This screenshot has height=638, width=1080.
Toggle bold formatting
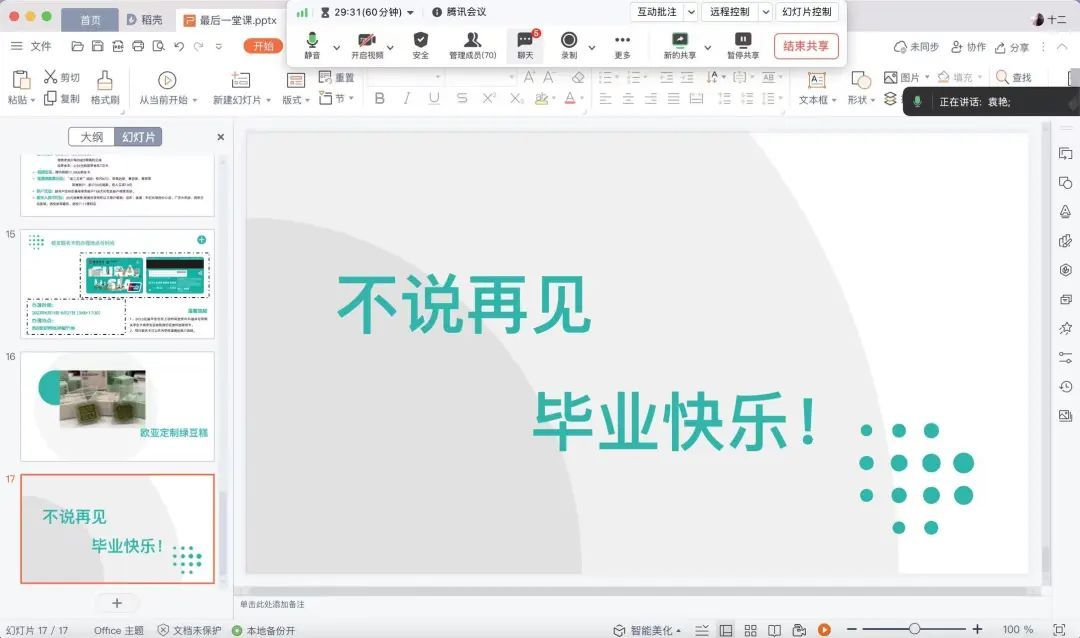[x=379, y=99]
